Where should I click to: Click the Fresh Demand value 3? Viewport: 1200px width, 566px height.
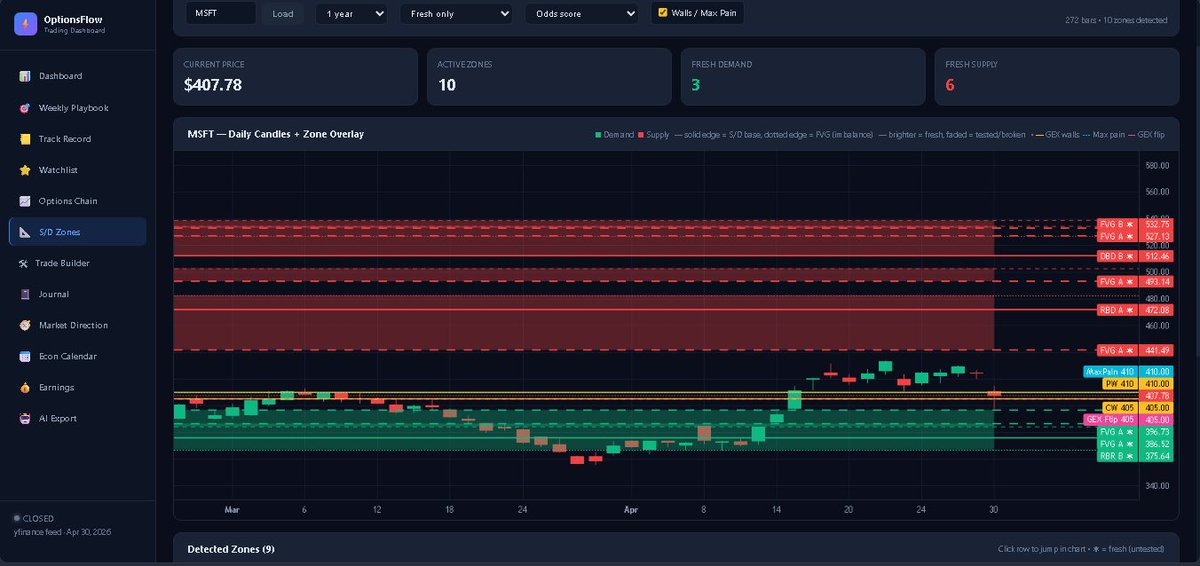pos(696,86)
